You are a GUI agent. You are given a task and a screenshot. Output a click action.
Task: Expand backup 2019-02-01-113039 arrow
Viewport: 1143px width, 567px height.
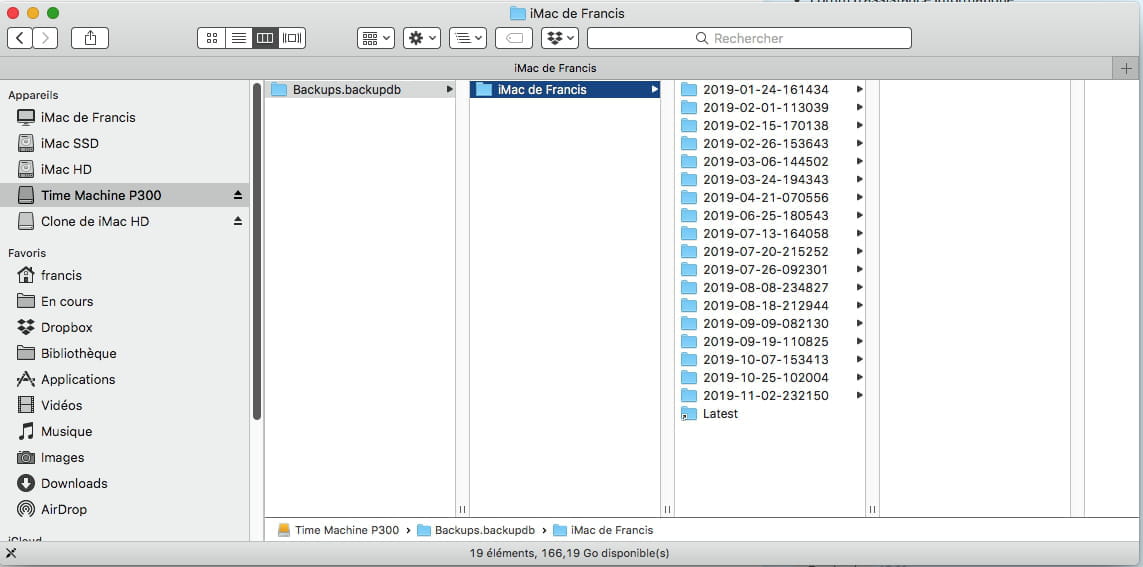[x=859, y=107]
